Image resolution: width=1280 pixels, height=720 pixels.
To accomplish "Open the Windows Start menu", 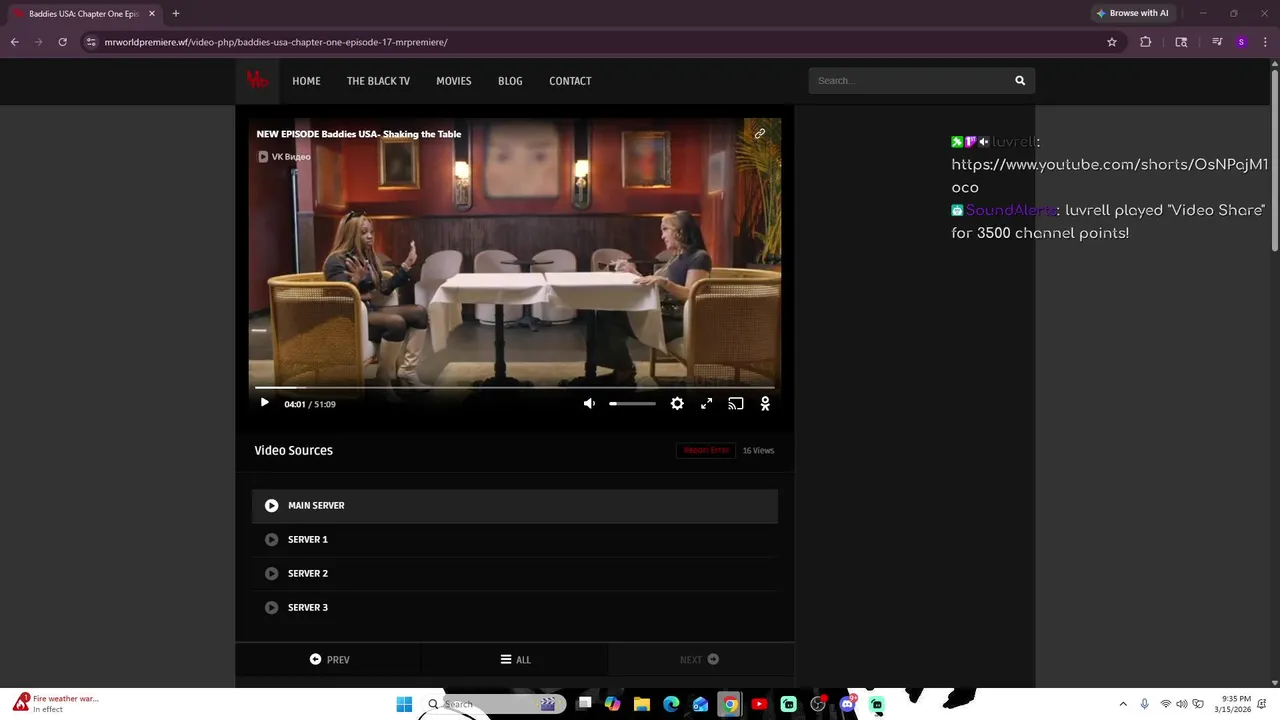I will [404, 704].
